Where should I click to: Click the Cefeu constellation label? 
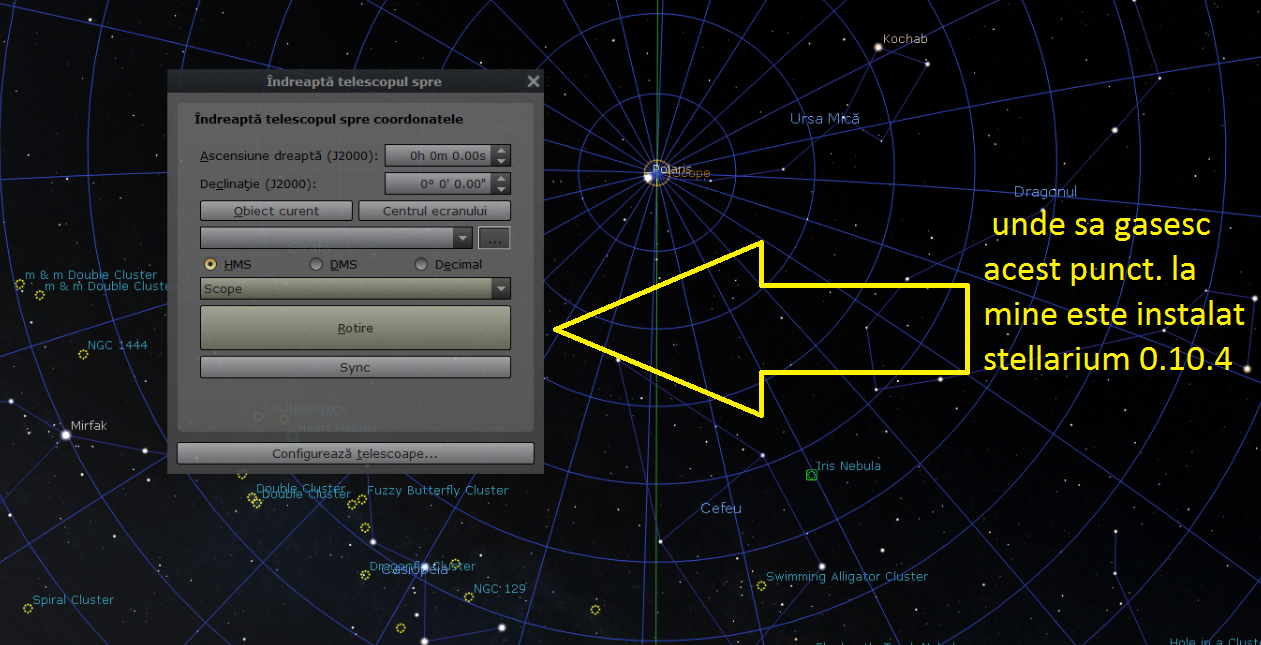point(720,508)
